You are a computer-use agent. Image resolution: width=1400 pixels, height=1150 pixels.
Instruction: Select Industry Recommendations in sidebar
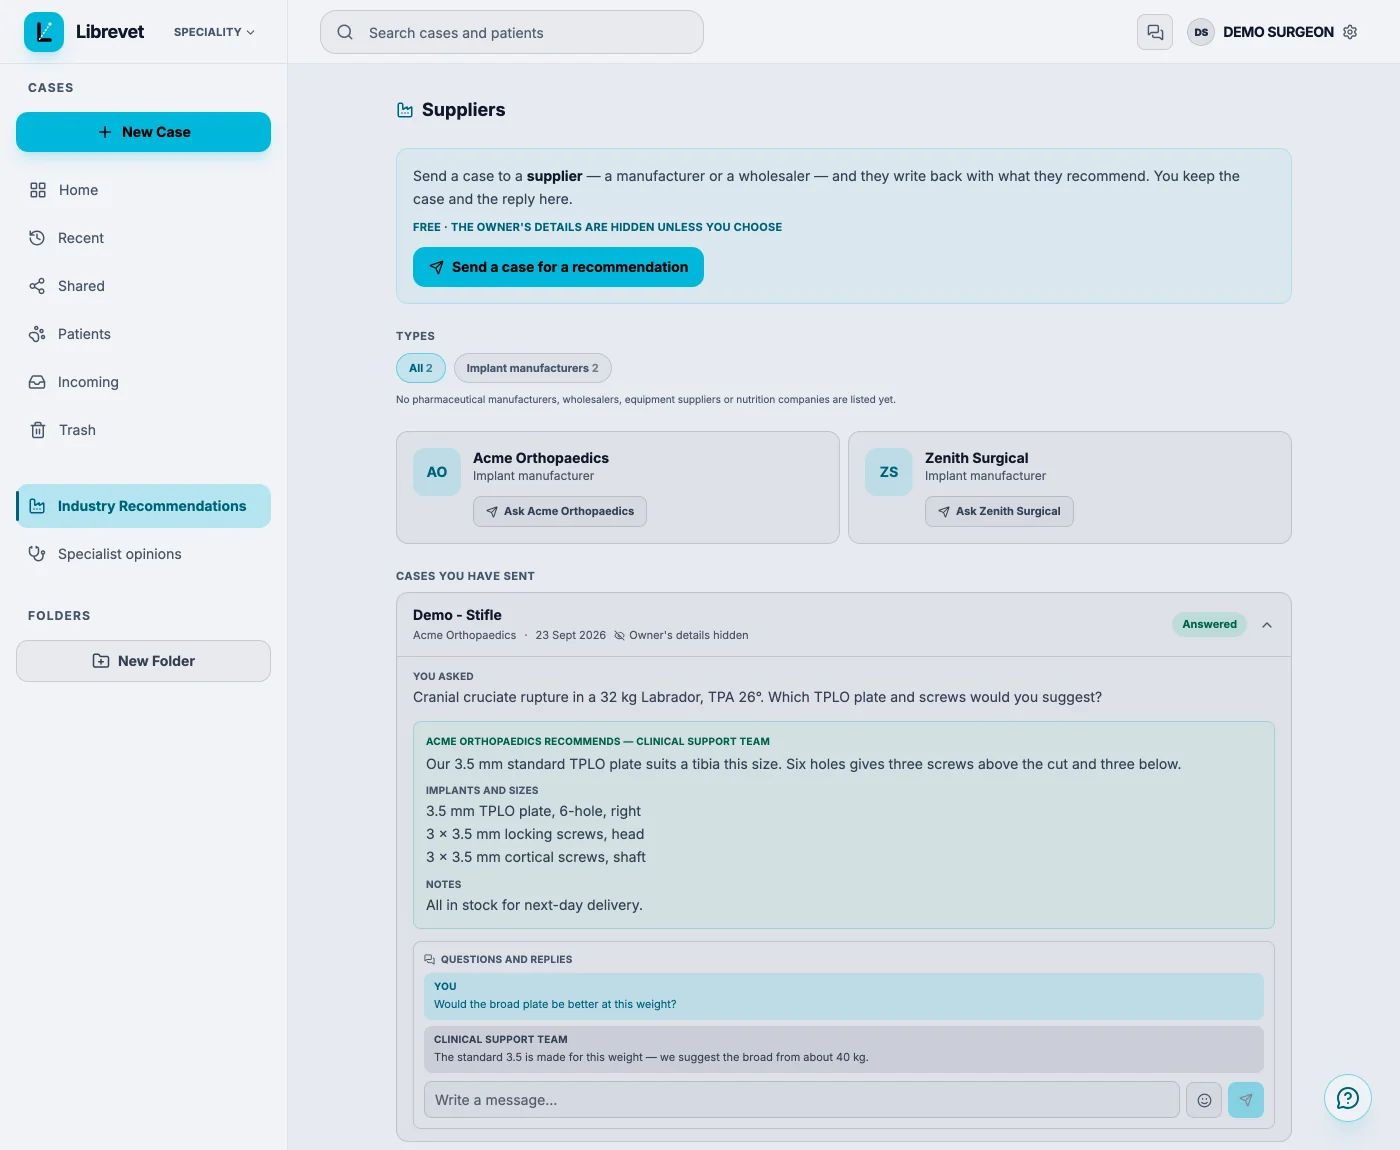143,506
